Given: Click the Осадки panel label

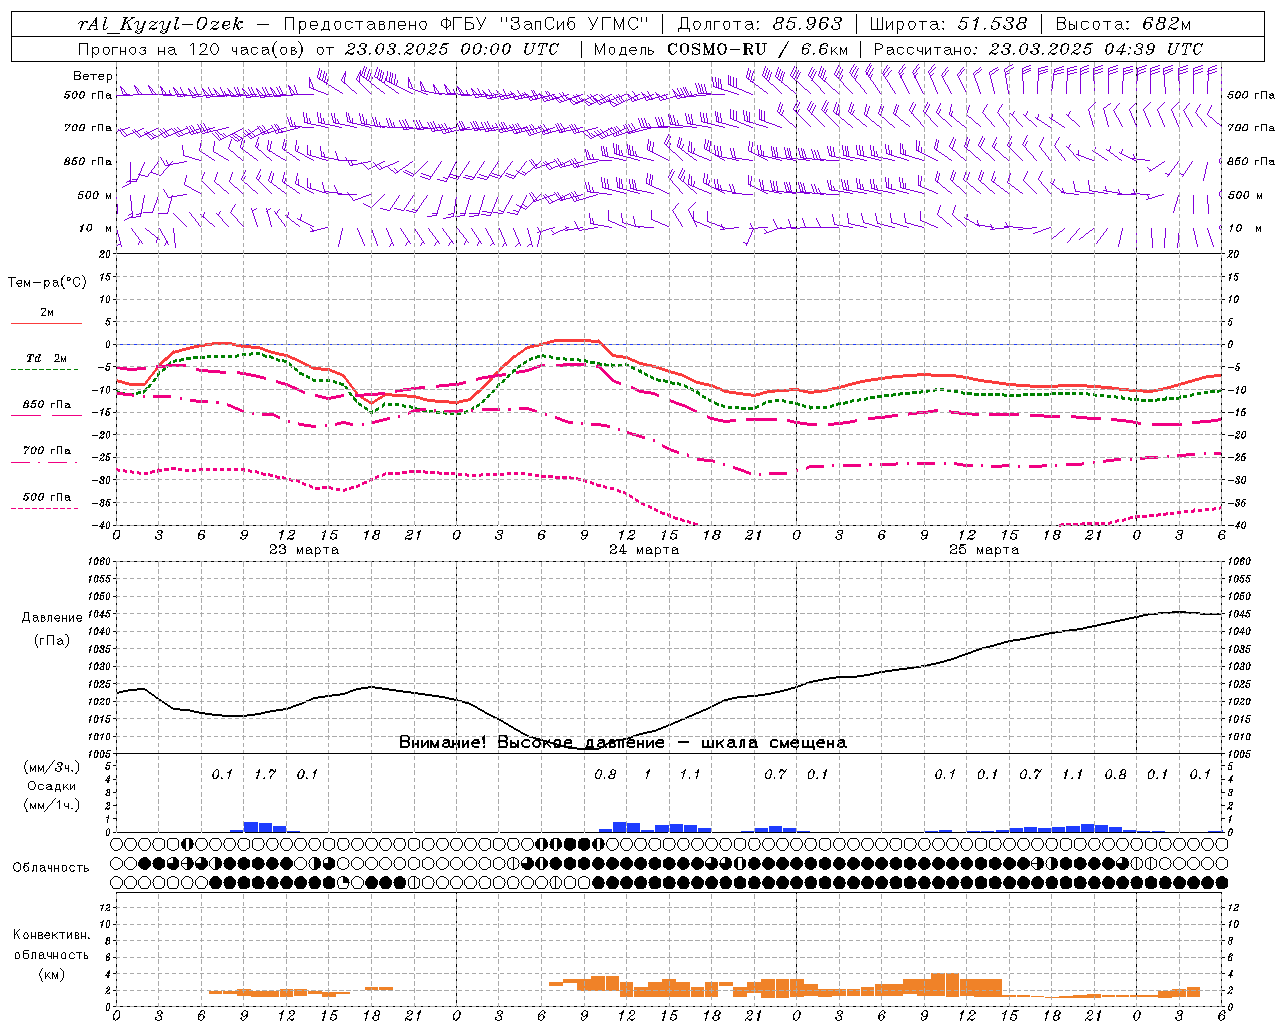Looking at the screenshot, I should [x=52, y=786].
